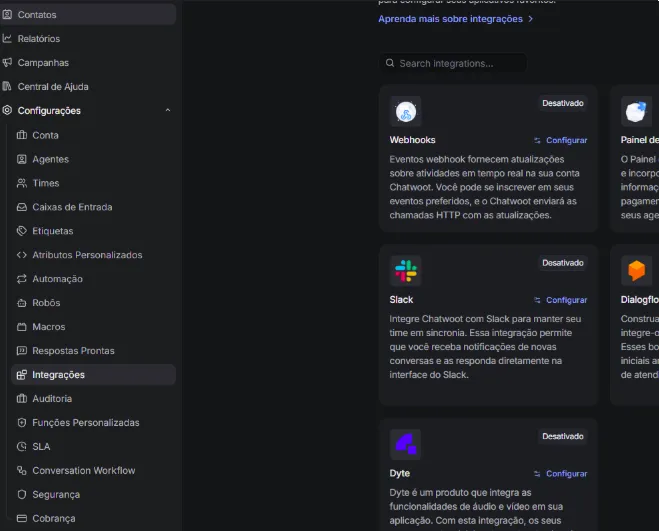The height and width of the screenshot is (531, 659).
Task: Click the Cobrança card icon
Action: coord(22,518)
